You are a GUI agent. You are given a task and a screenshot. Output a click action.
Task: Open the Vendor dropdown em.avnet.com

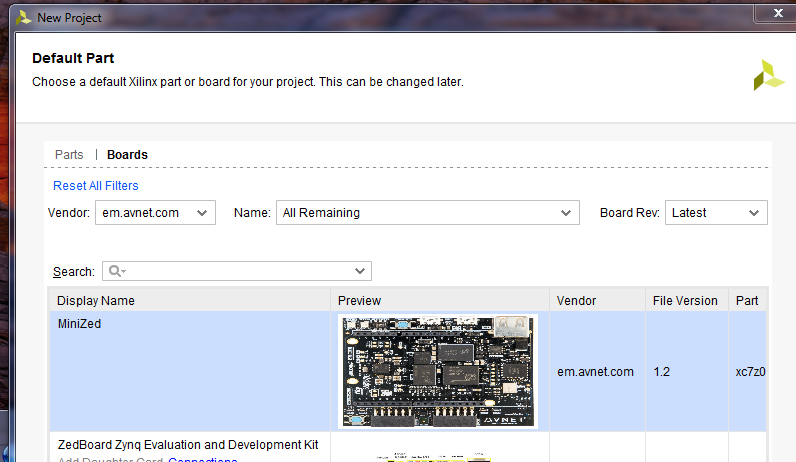pyautogui.click(x=155, y=213)
